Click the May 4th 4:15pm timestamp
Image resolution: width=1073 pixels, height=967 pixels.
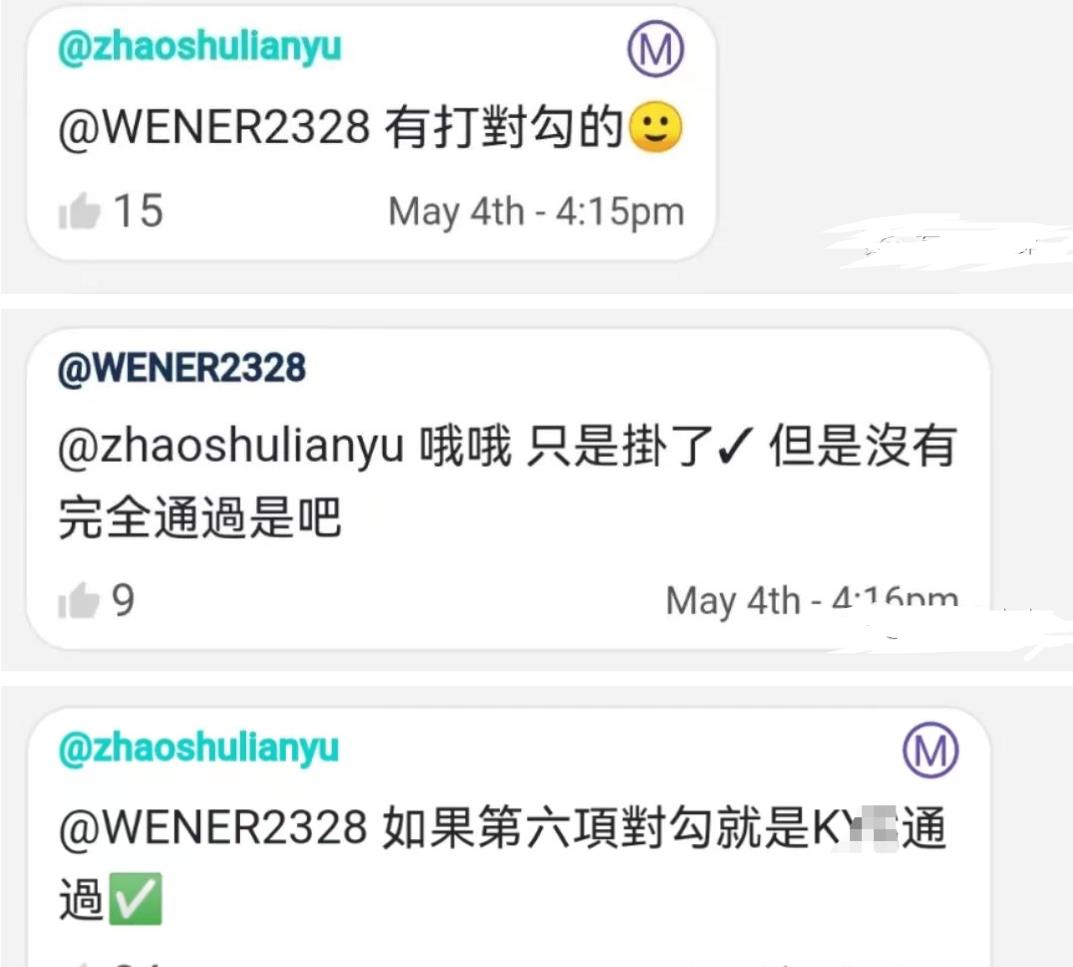[x=536, y=211]
